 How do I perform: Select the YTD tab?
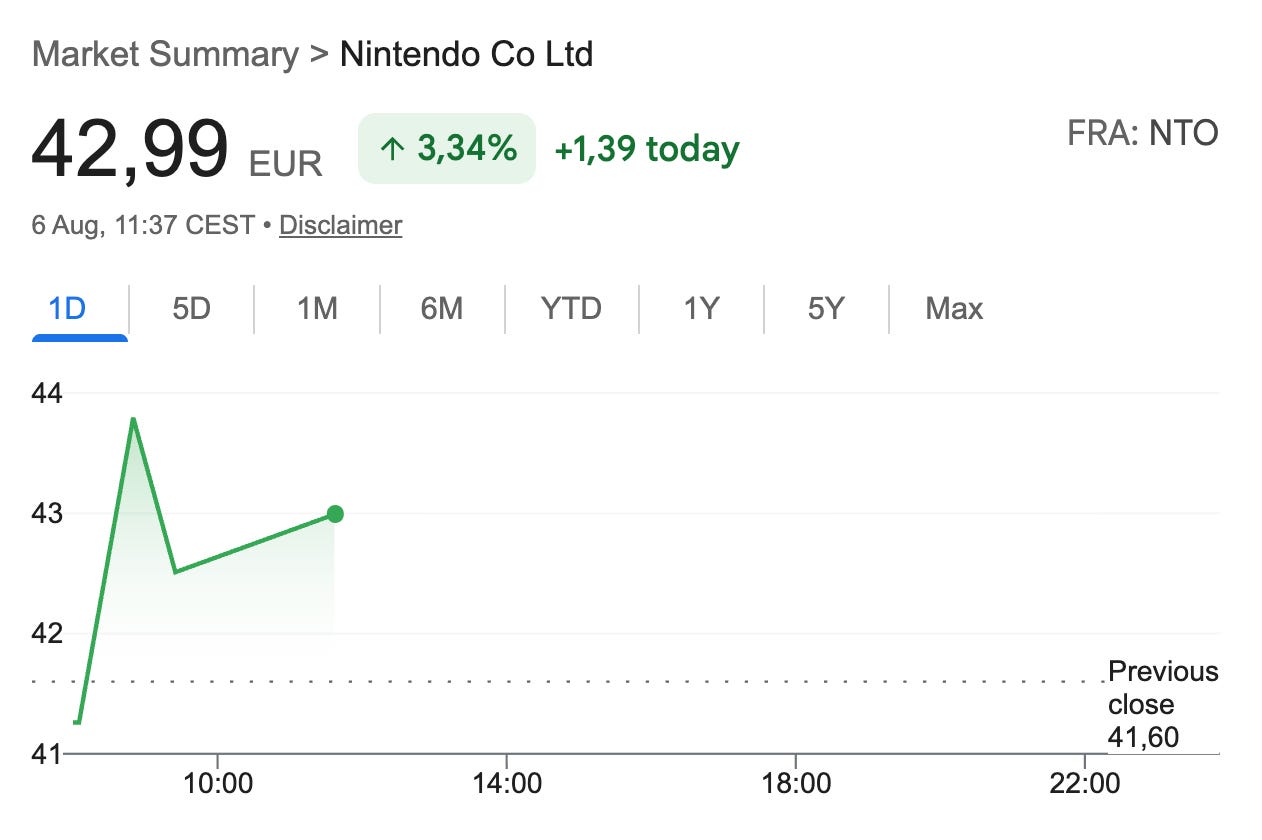pyautogui.click(x=571, y=308)
